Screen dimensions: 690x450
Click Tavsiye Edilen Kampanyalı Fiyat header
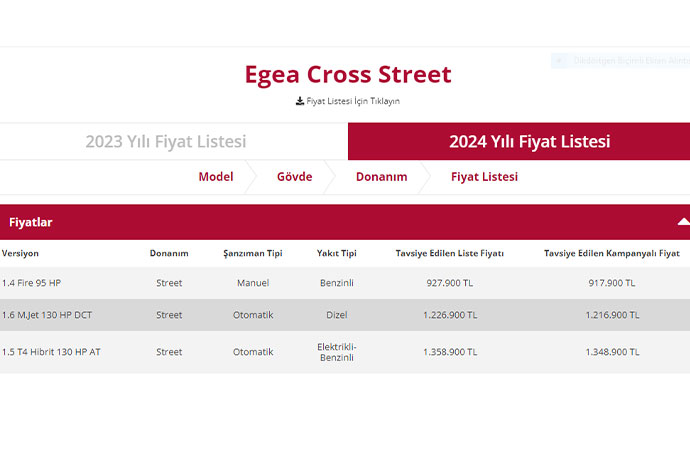point(611,254)
